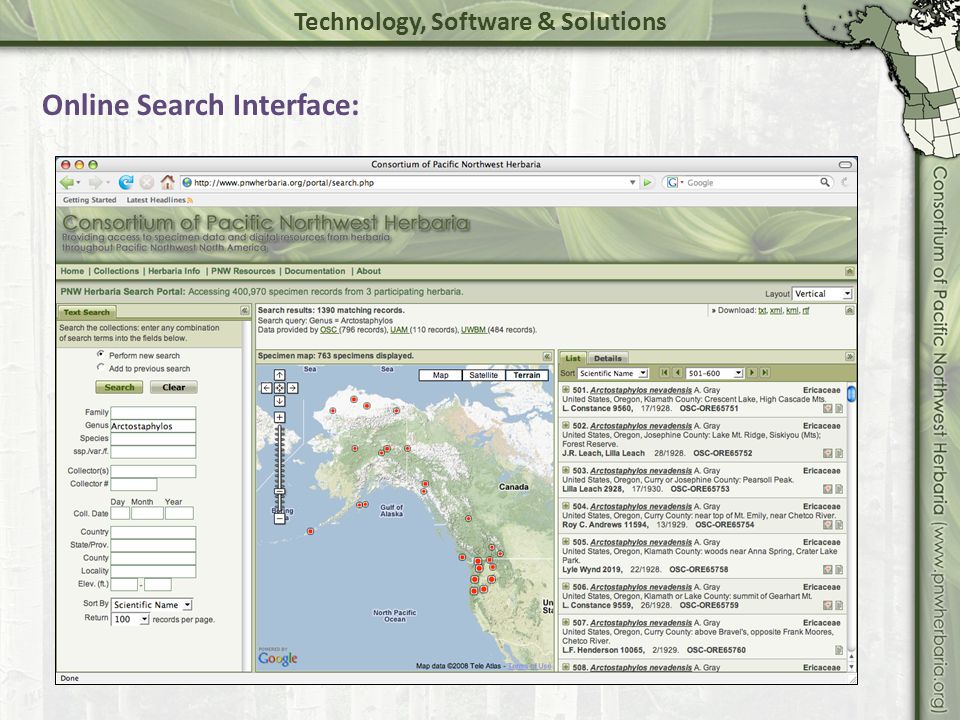Open the About menu item

[x=369, y=271]
